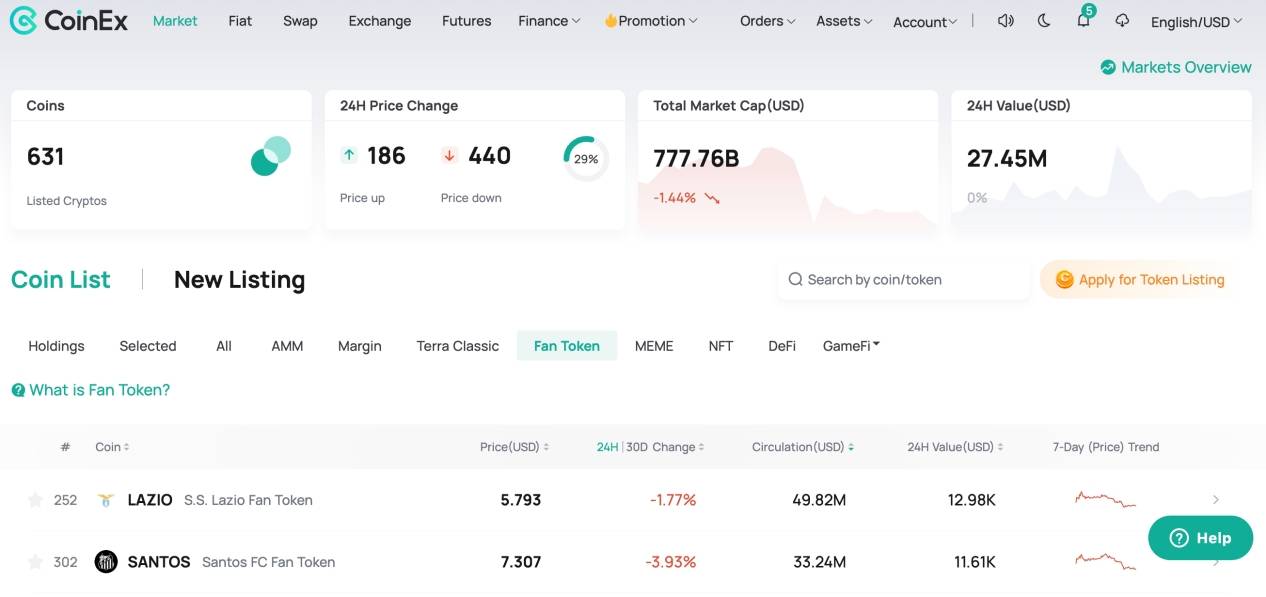
Task: Click the S.S. Lazio coin logo
Action: point(106,500)
